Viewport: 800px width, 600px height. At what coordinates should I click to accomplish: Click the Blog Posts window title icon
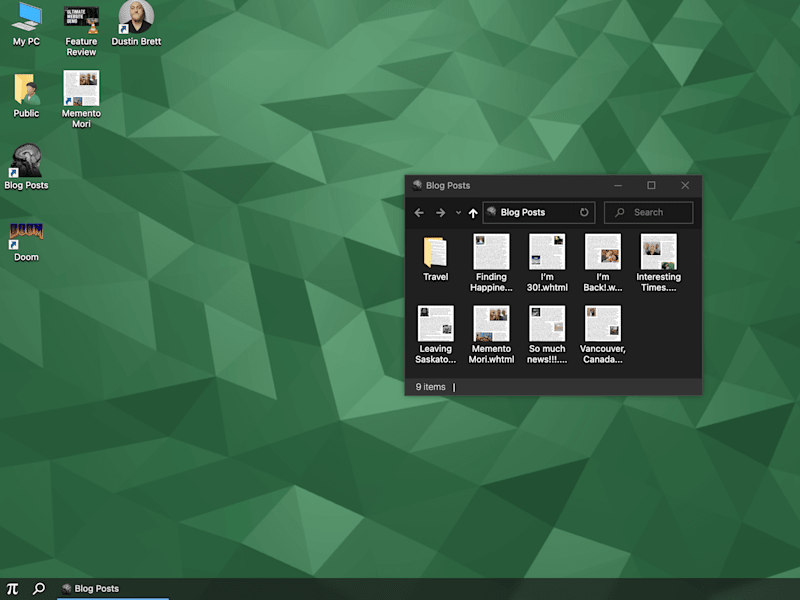[417, 185]
